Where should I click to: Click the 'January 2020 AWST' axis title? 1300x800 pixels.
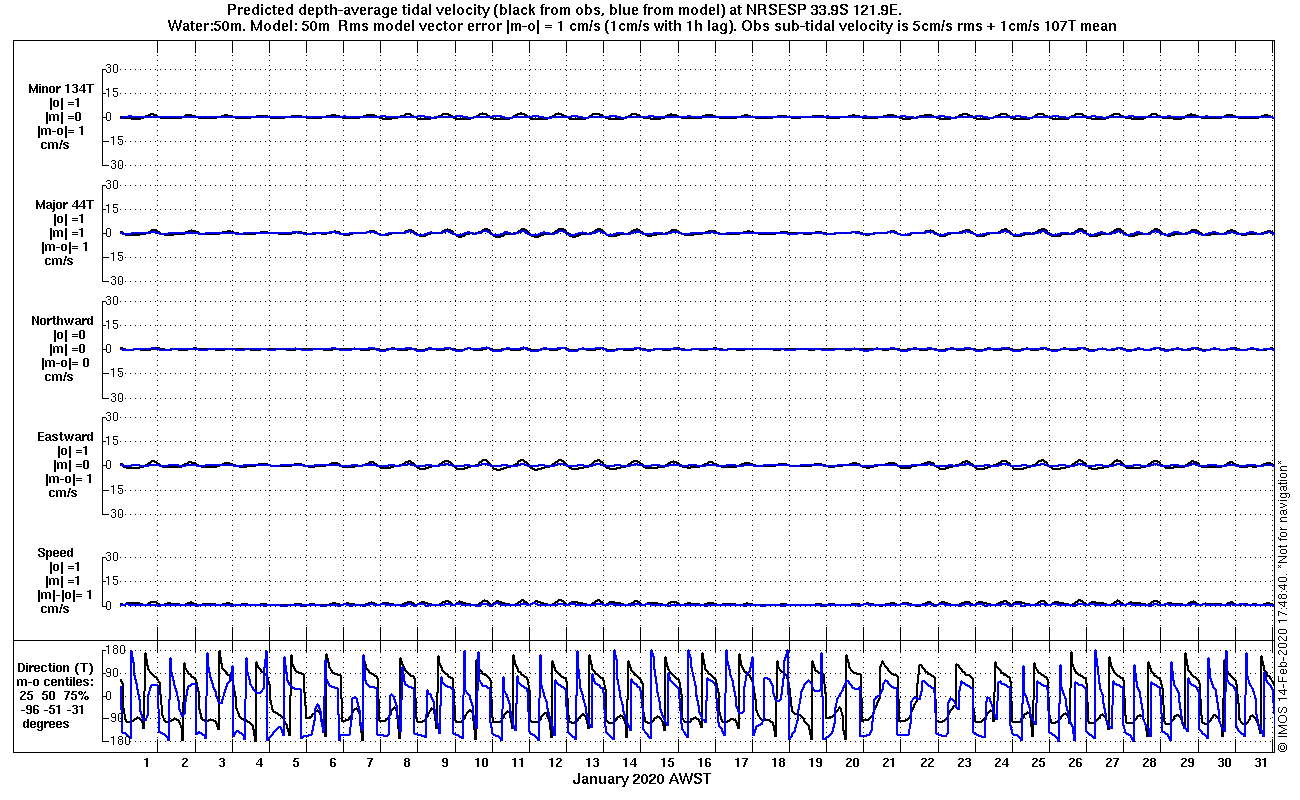tap(642, 779)
